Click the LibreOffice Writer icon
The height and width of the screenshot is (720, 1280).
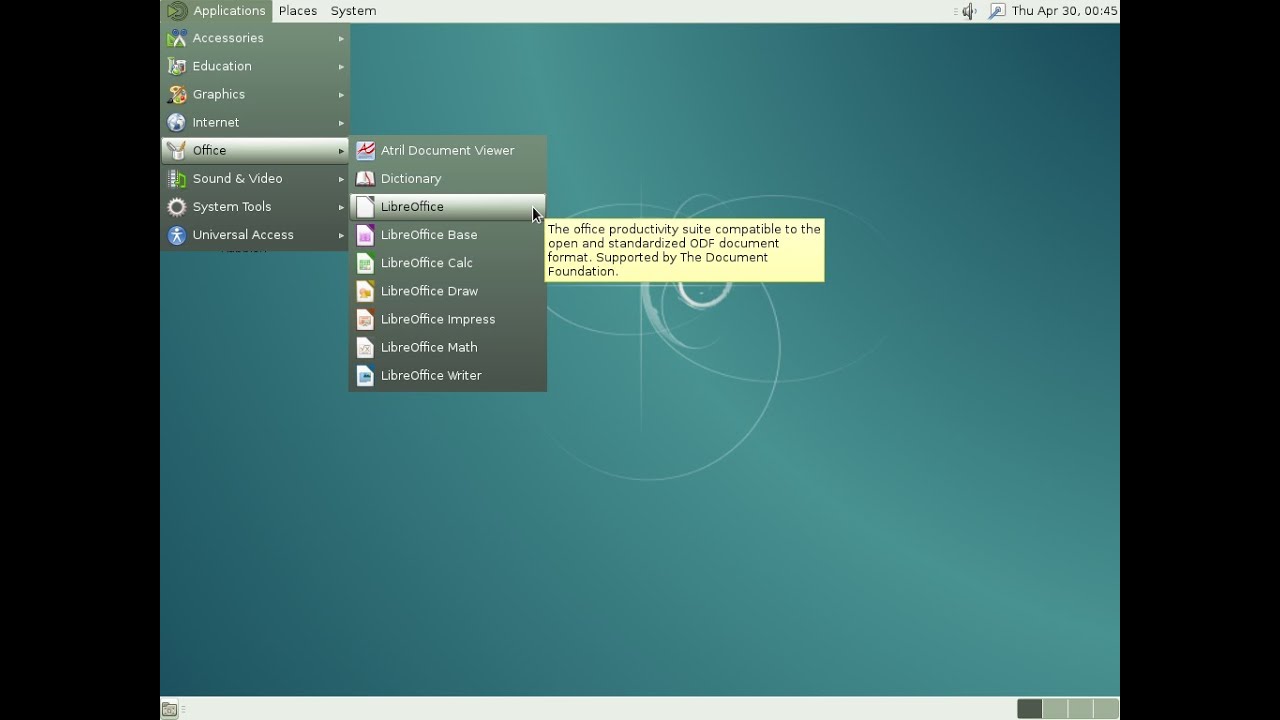click(365, 375)
